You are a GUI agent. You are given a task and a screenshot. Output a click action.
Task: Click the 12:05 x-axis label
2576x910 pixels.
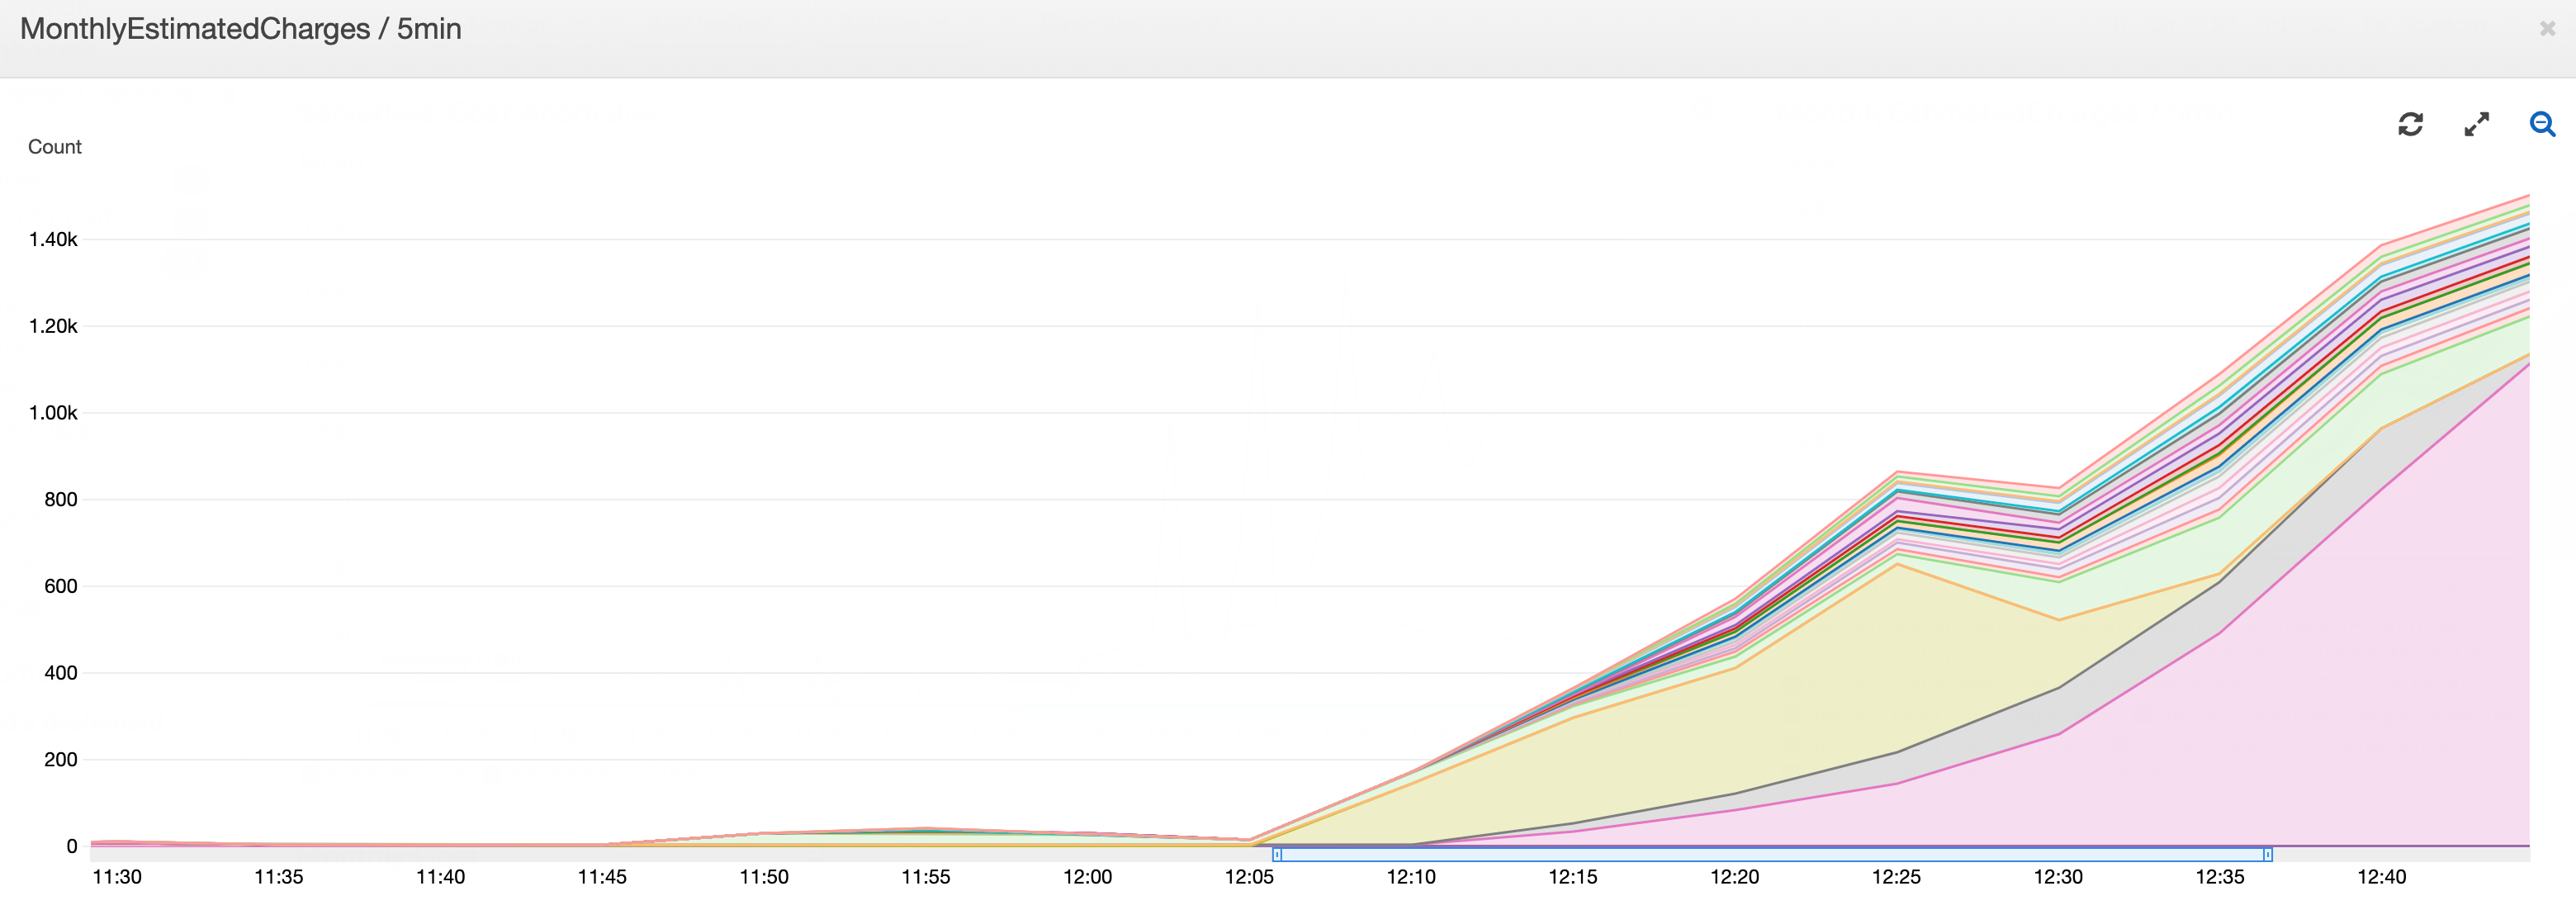coord(1249,877)
